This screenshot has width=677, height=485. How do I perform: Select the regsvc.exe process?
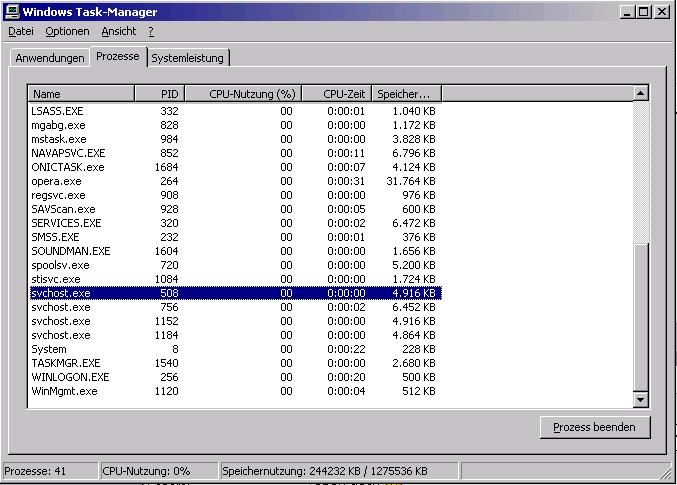coord(235,195)
